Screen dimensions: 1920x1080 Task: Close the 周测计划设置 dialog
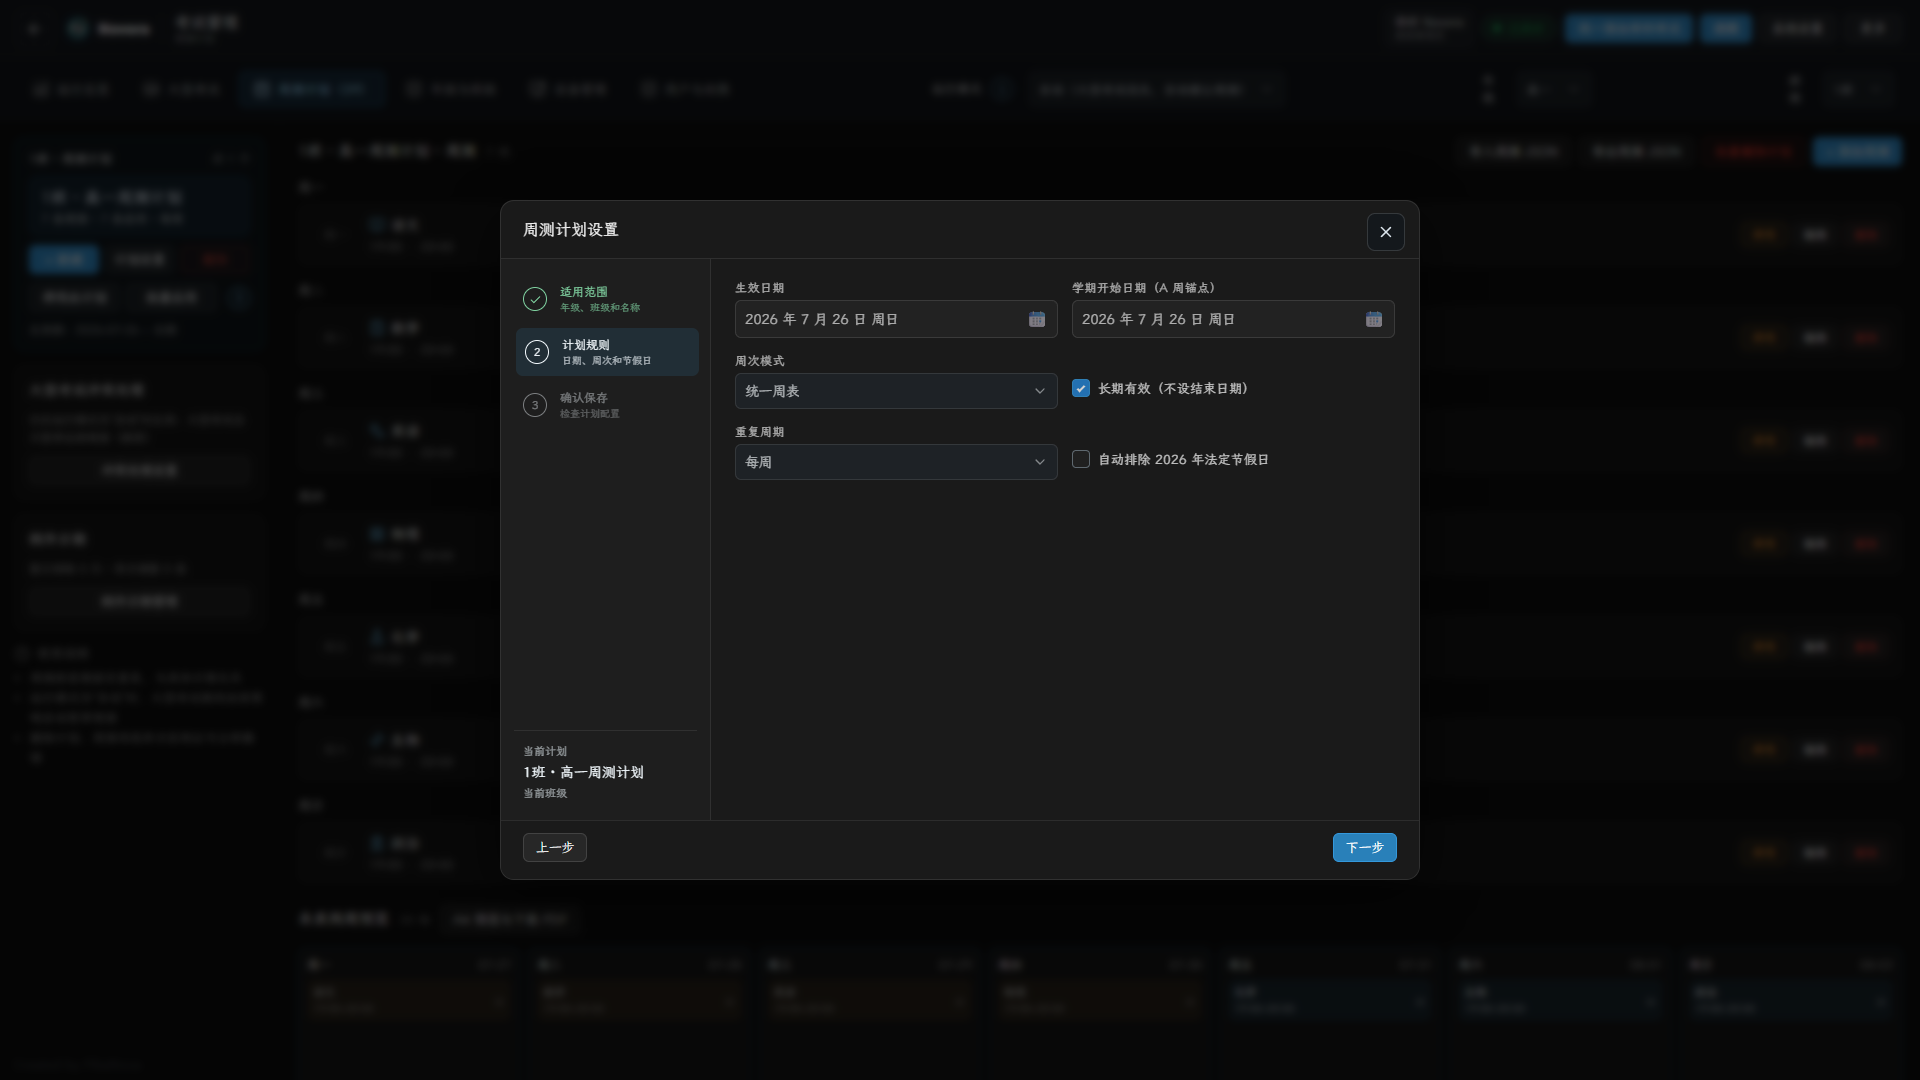(x=1385, y=232)
